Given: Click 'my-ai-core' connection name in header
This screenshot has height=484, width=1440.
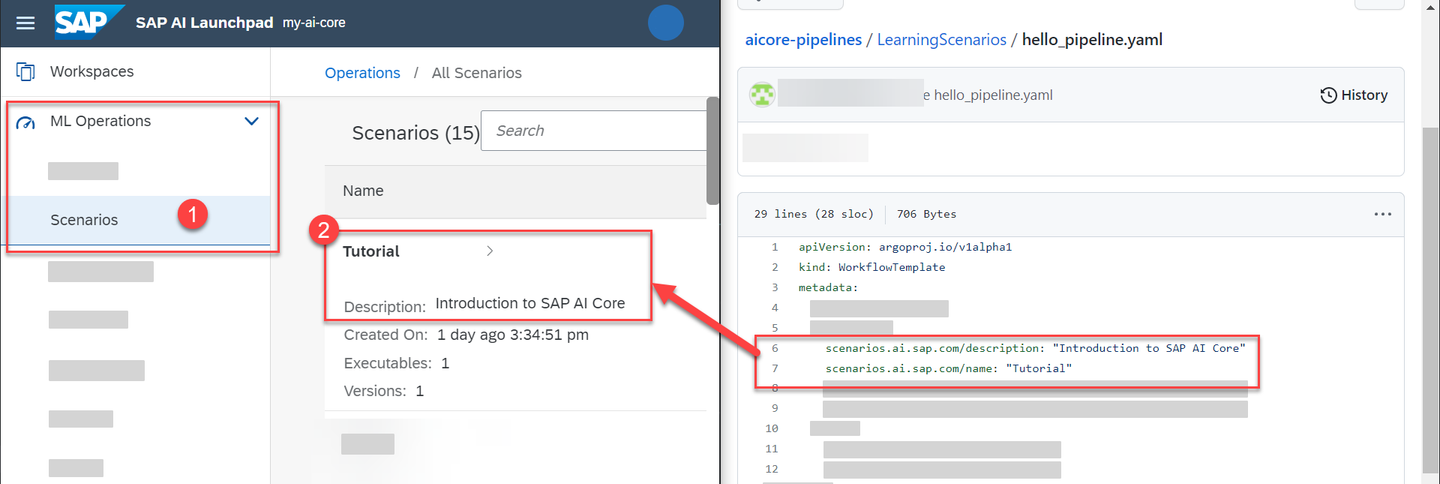Looking at the screenshot, I should coord(314,22).
